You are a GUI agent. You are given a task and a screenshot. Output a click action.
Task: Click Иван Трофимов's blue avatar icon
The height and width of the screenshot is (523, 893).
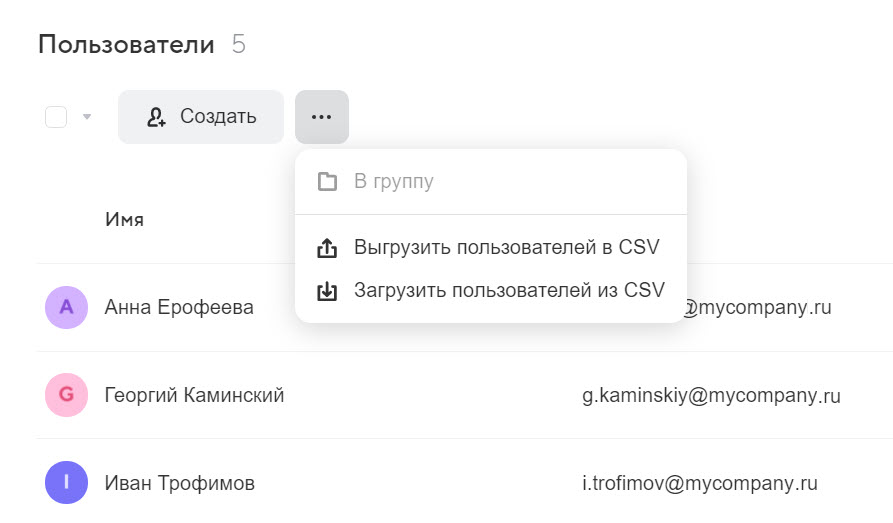pos(66,483)
